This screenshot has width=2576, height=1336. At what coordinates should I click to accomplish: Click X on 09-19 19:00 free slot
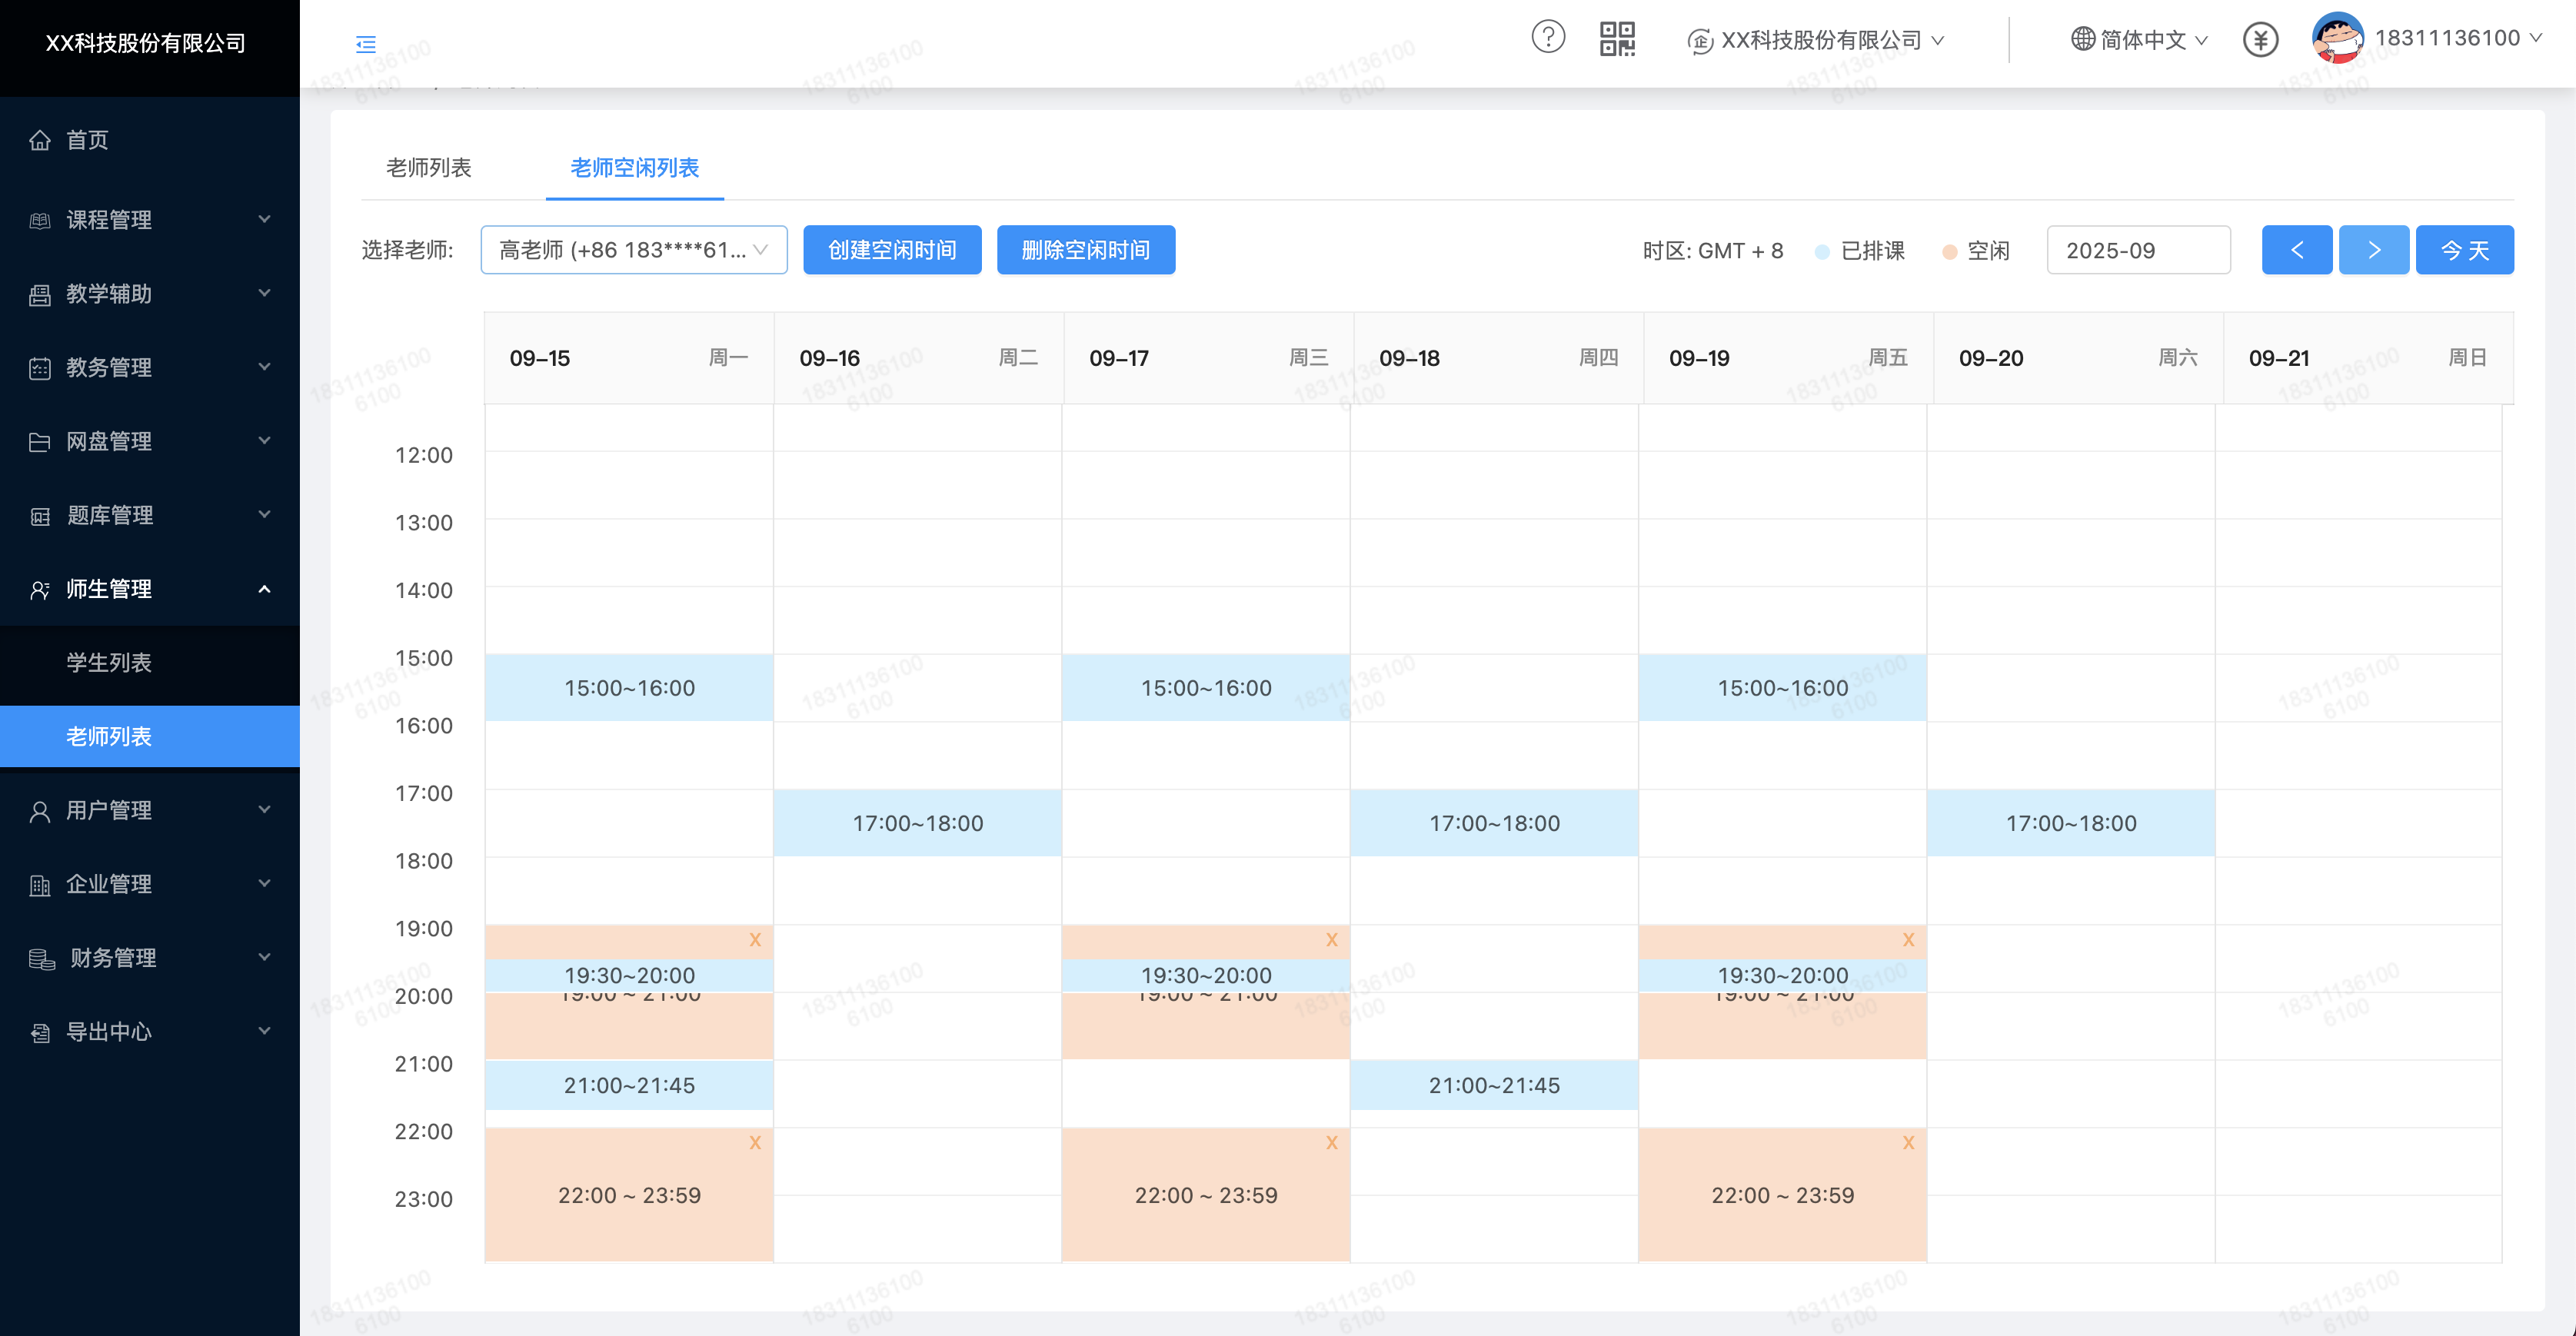coord(1908,939)
